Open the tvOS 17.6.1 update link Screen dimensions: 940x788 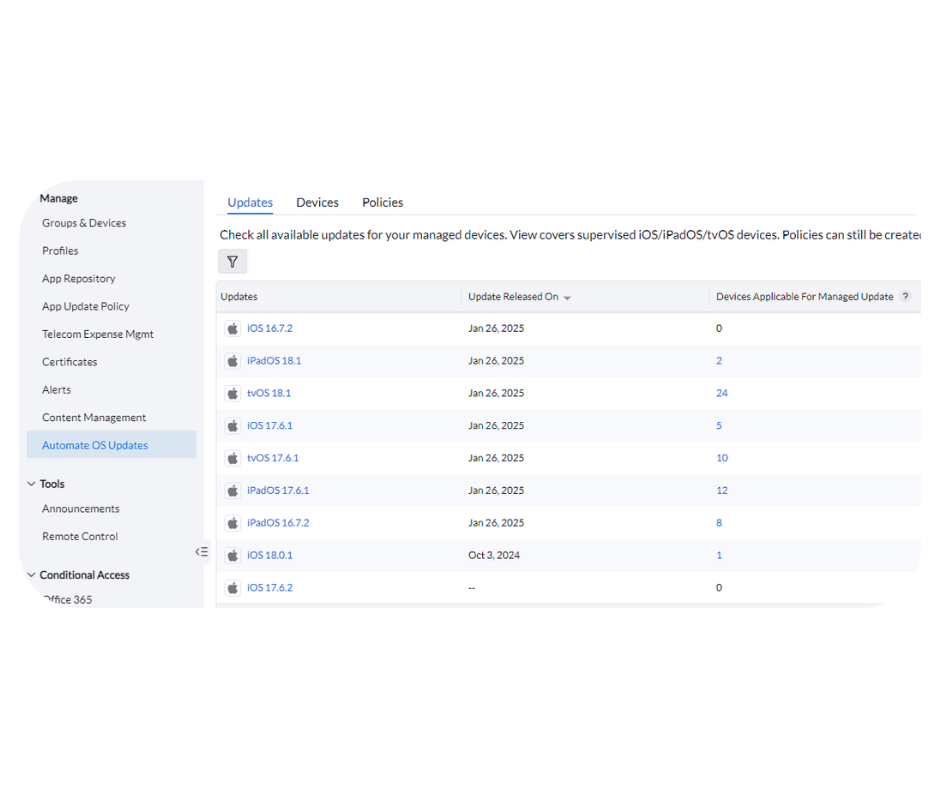coord(273,458)
